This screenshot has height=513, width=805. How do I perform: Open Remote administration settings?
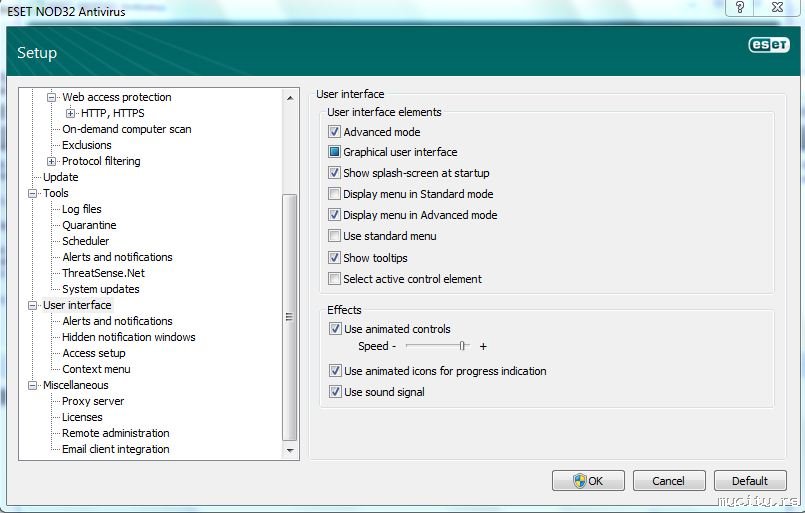pos(116,433)
